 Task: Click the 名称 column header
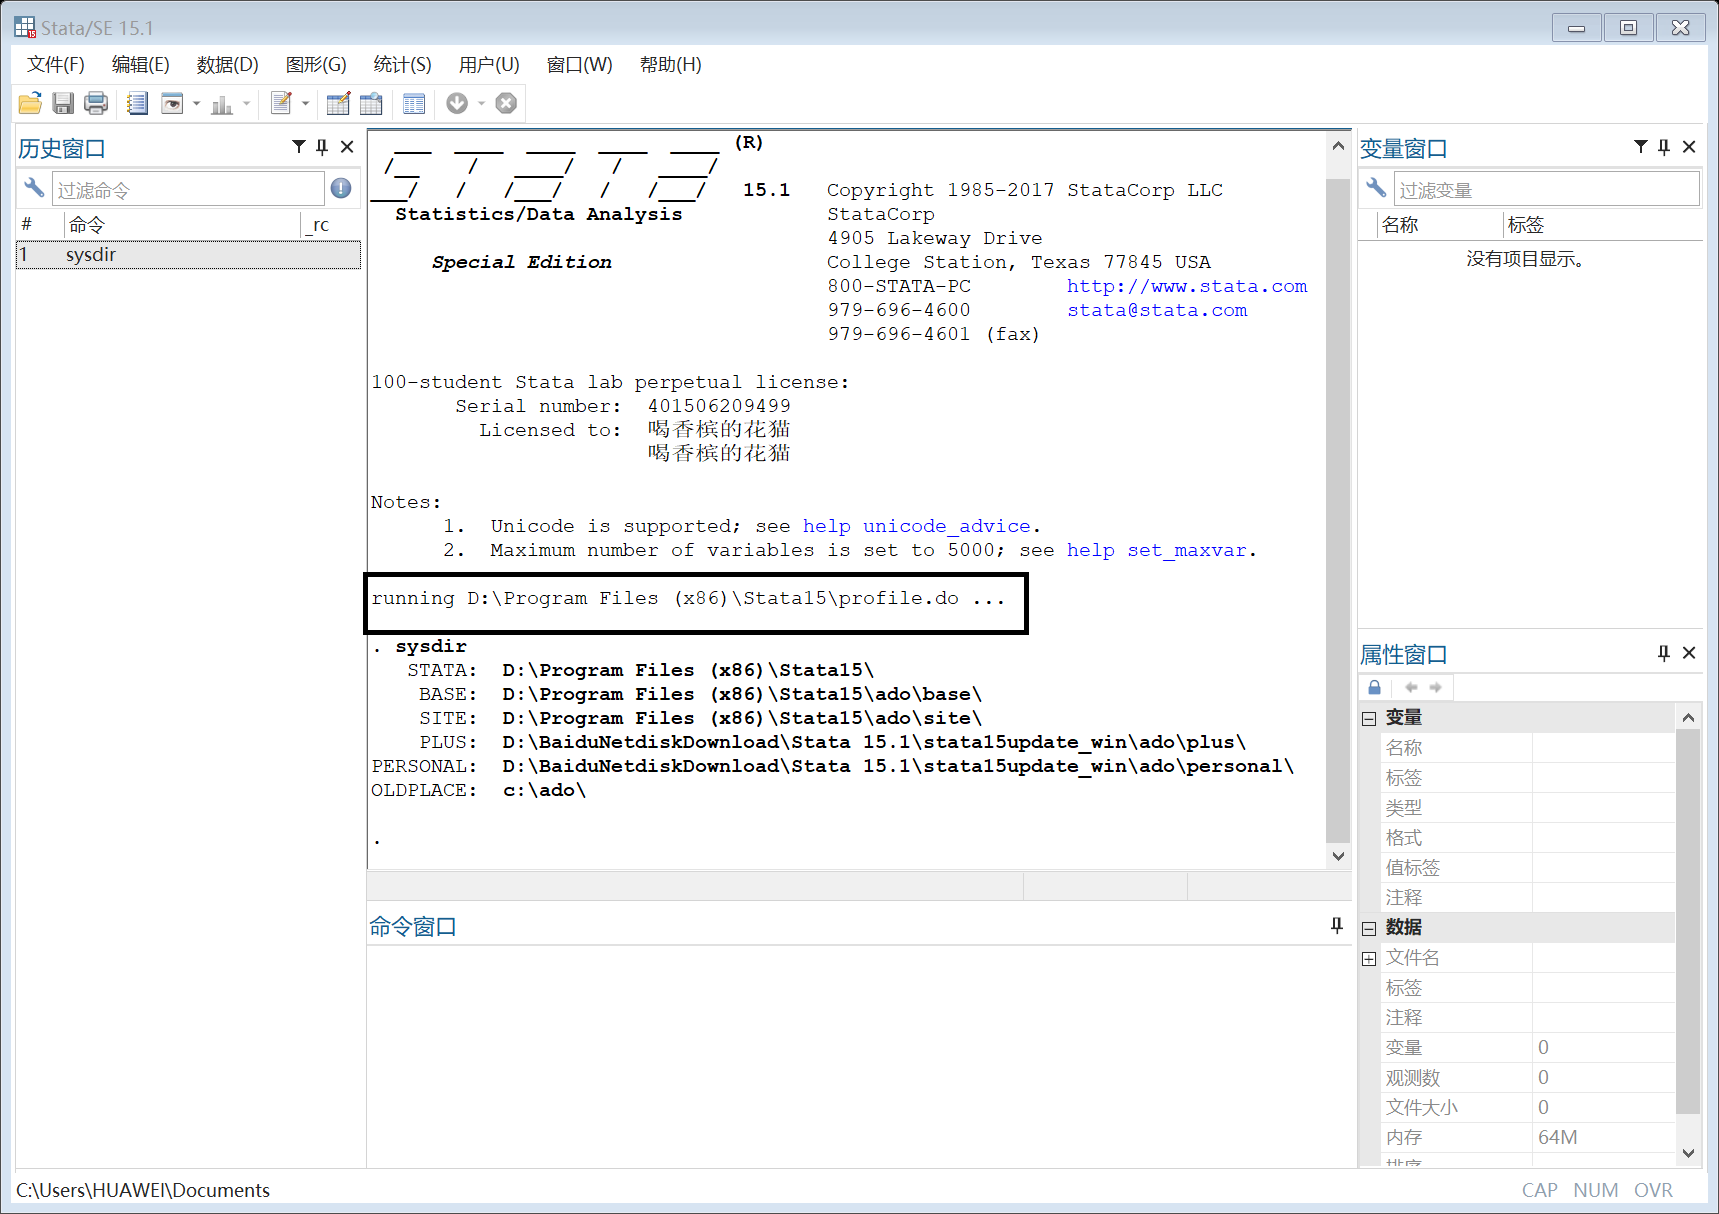click(x=1440, y=225)
